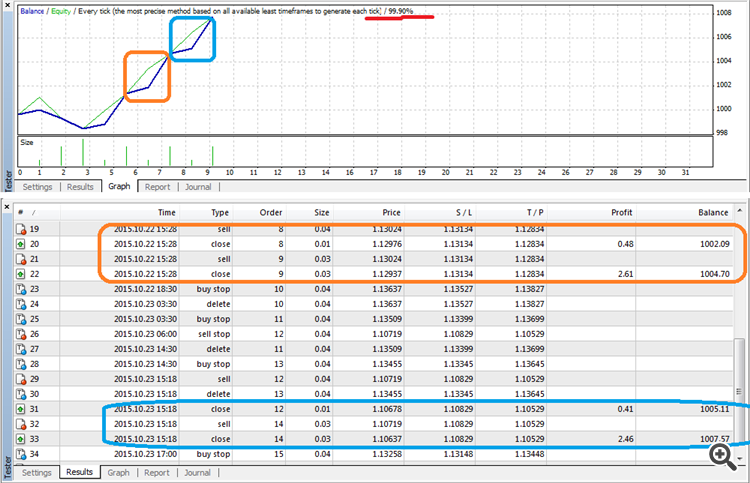This screenshot has height=483, width=750.
Task: Sort results by T / P column header
Action: coord(511,212)
